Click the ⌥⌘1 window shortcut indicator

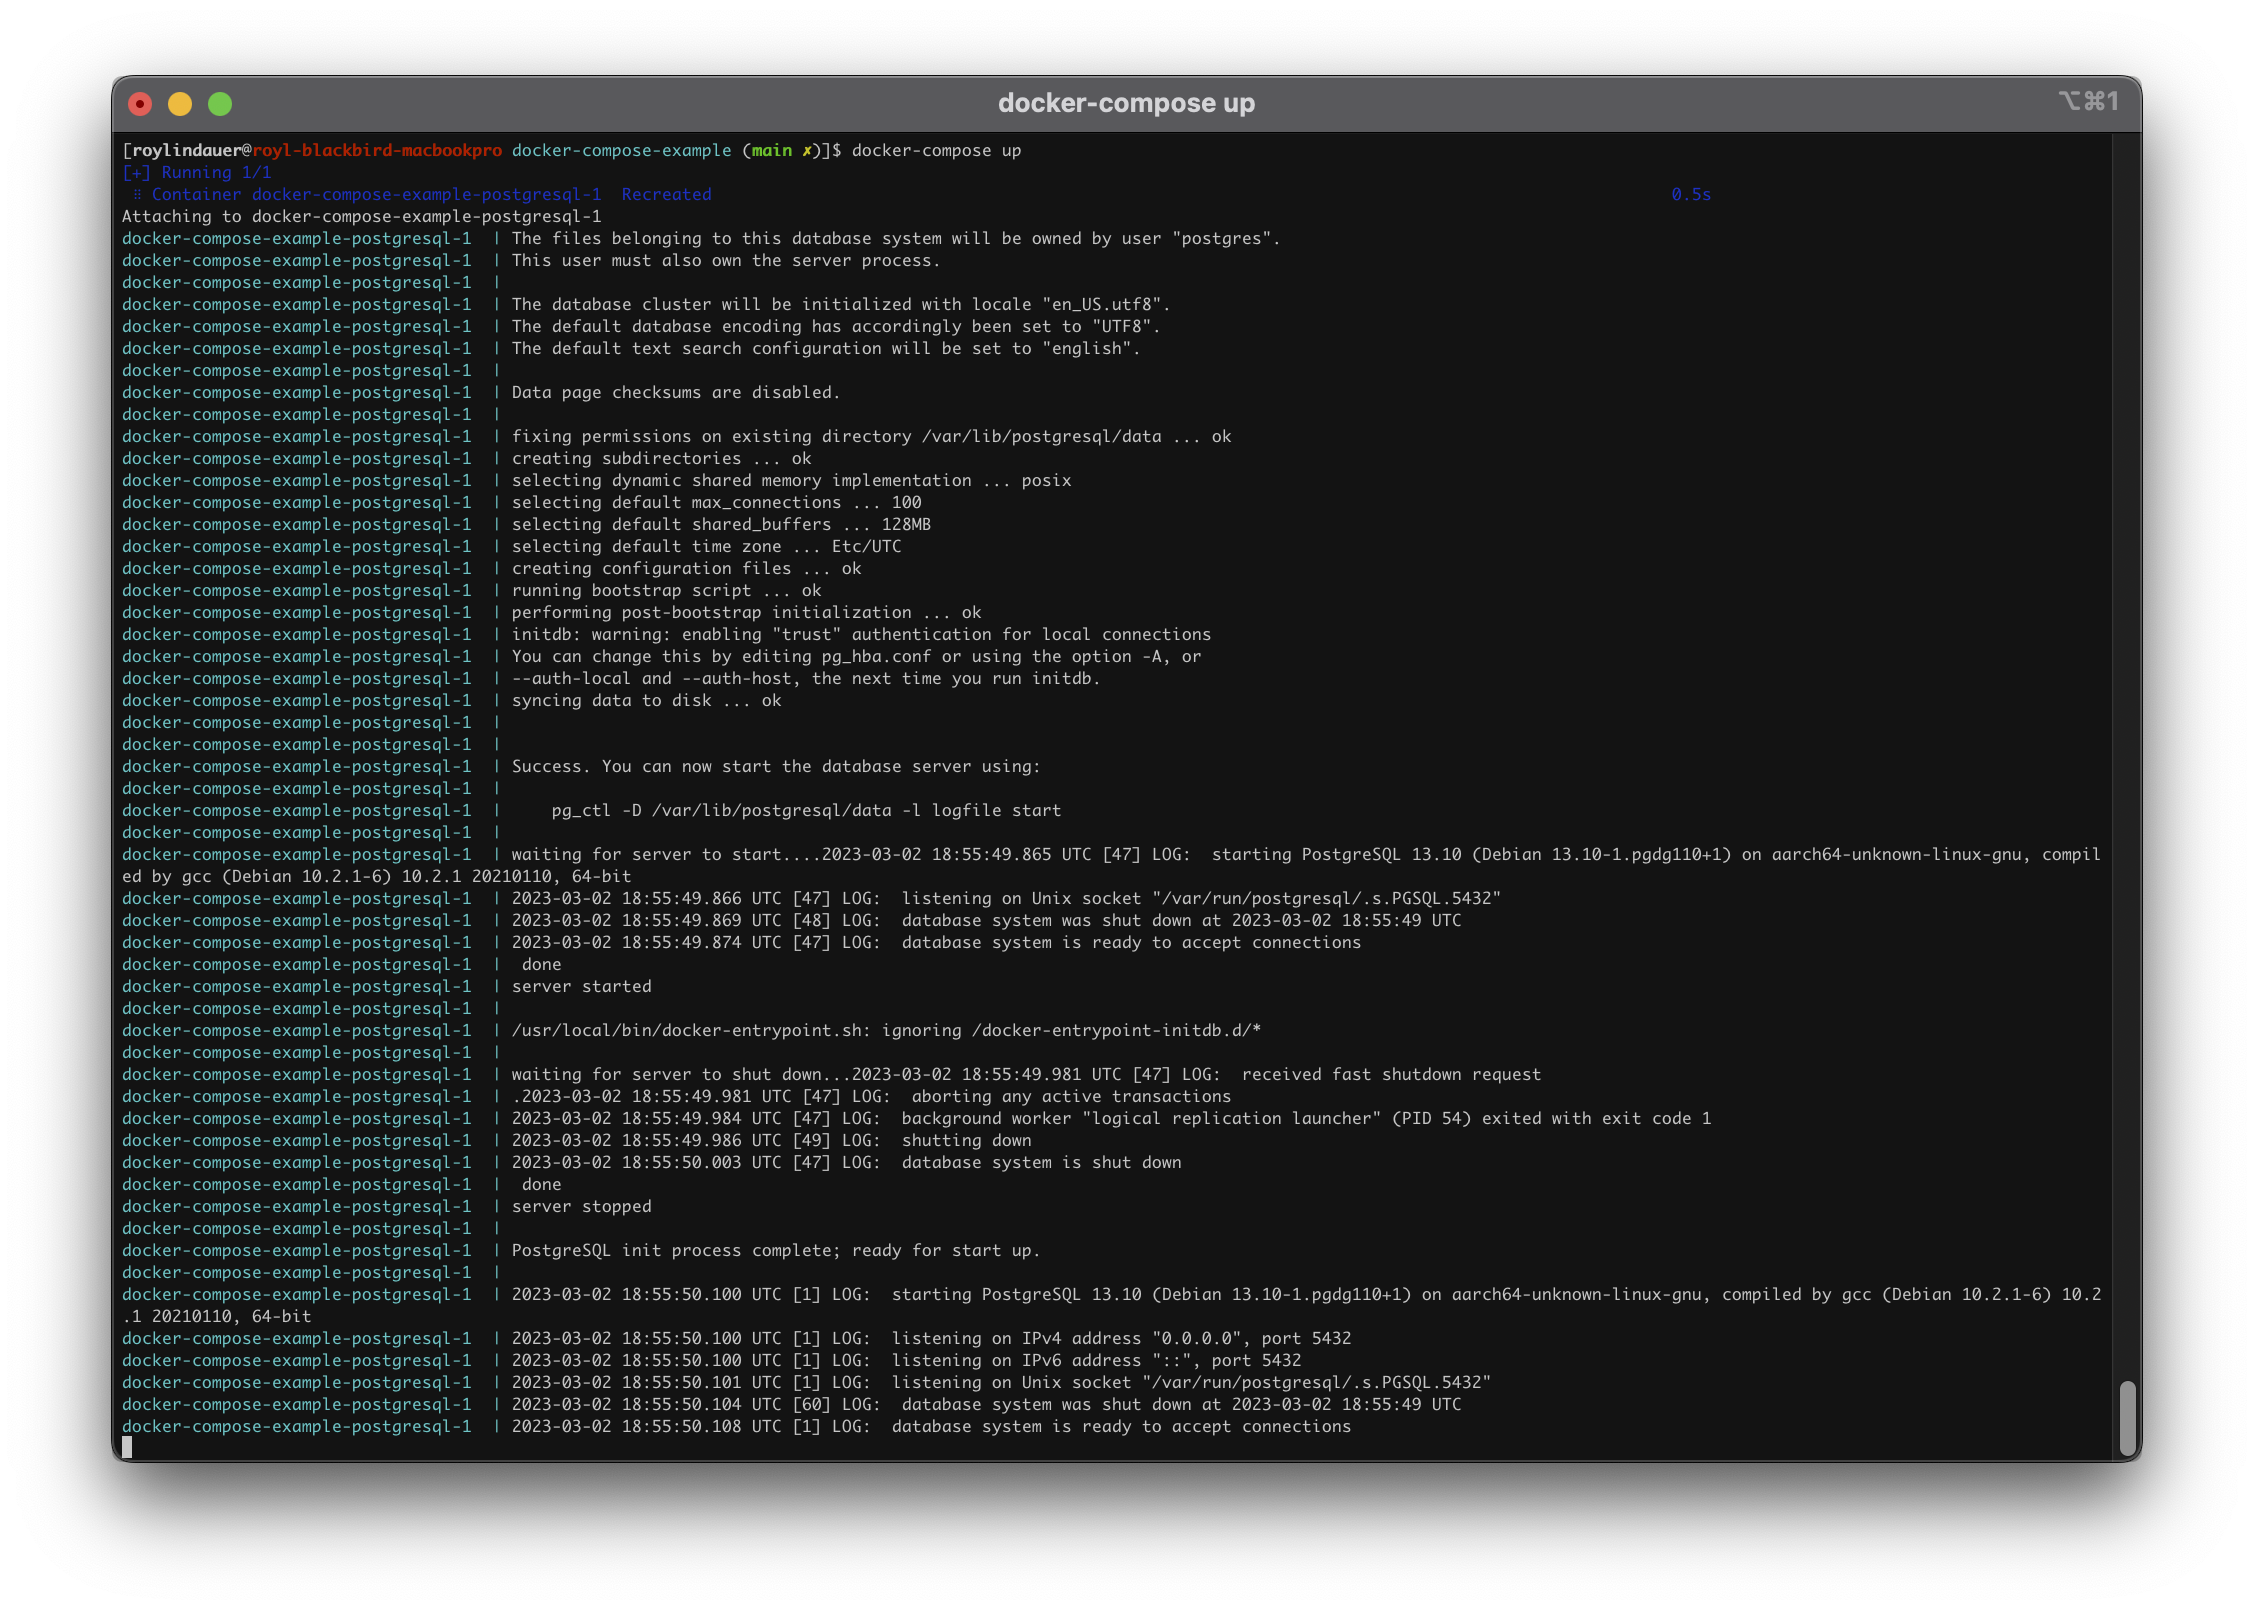2088,101
